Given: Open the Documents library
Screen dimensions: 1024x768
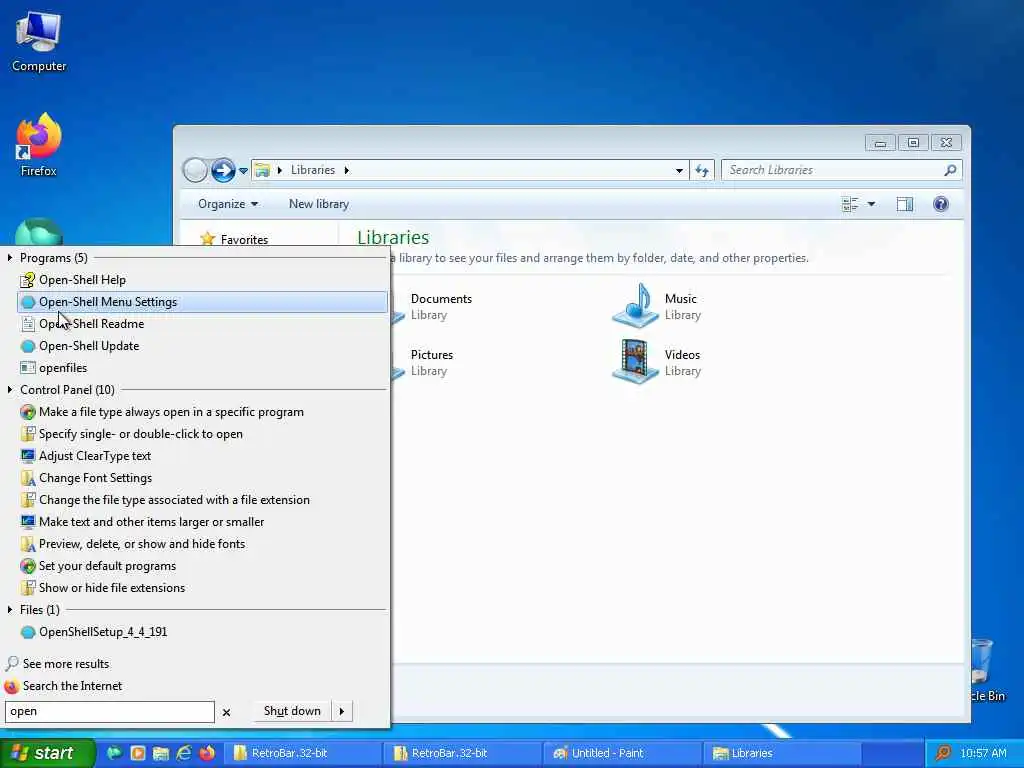Looking at the screenshot, I should pyautogui.click(x=441, y=306).
